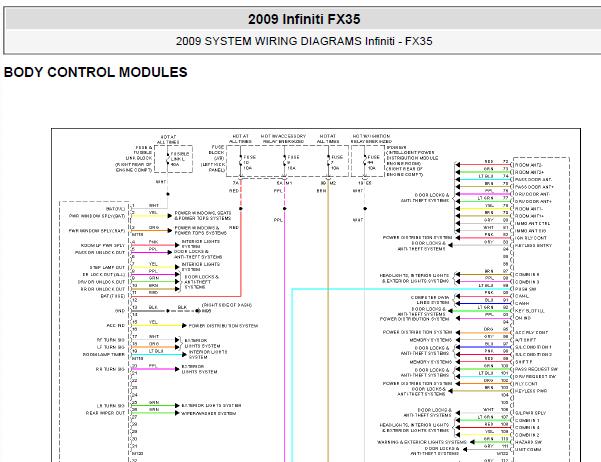The height and width of the screenshot is (462, 601).
Task: Click the 'REAR WIPER OUT' pin label
Action: pyautogui.click(x=105, y=413)
